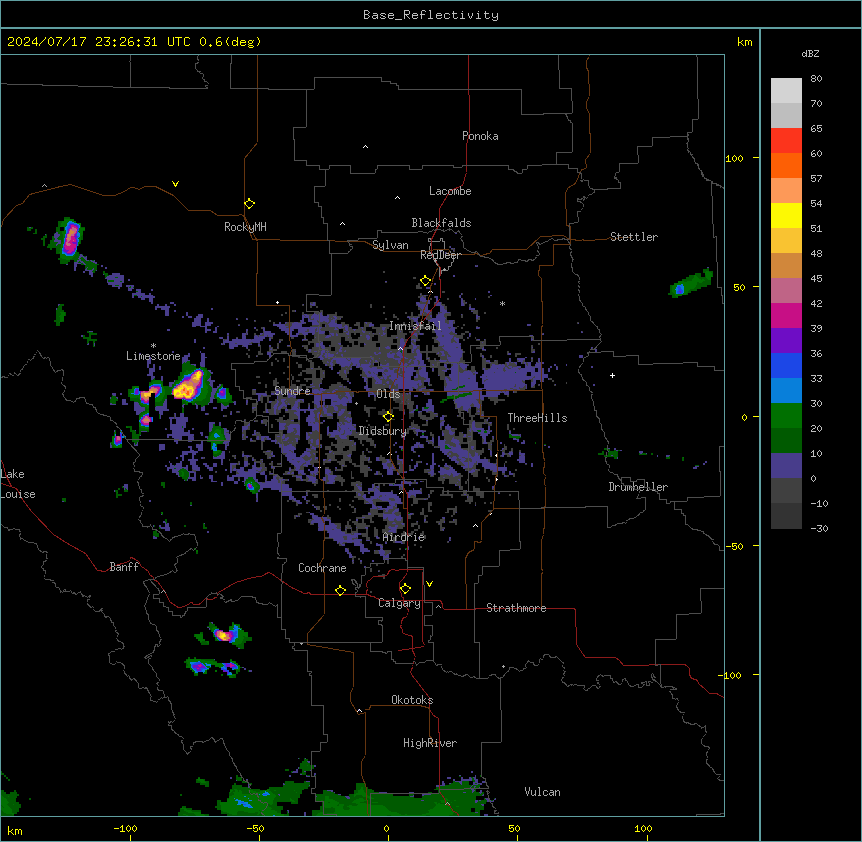Pick the purple 36-39 dBZ legend color
Image resolution: width=862 pixels, height=842 pixels.
786,341
